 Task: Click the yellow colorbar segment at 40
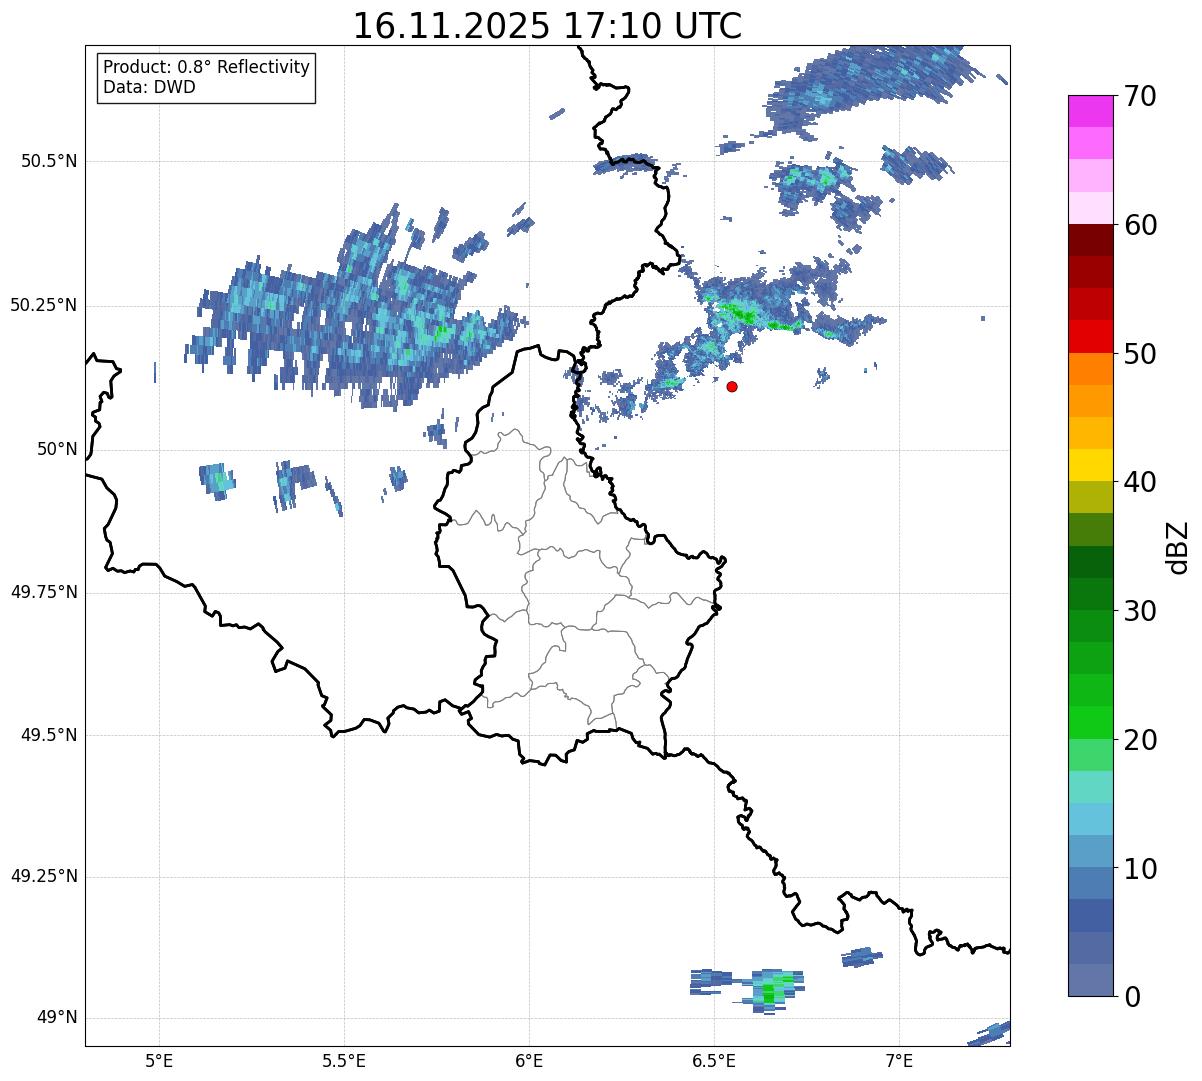tap(1090, 465)
